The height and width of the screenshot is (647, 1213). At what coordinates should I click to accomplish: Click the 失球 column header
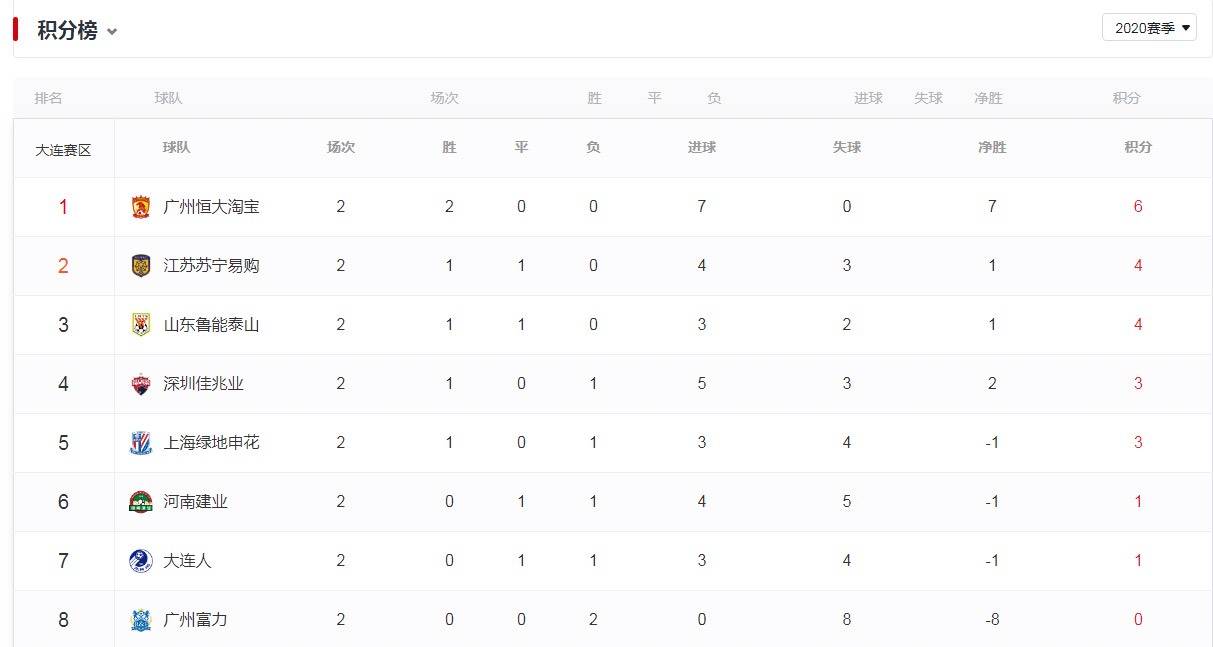point(846,147)
